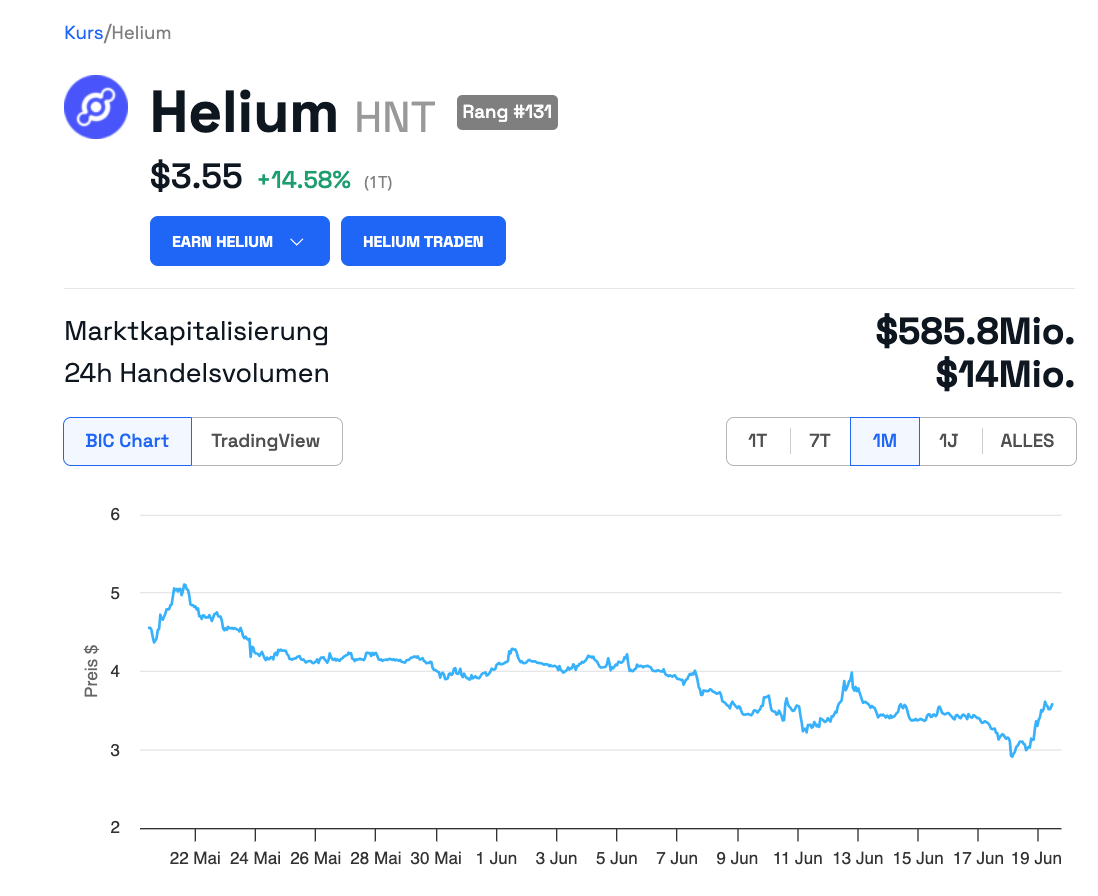Image resolution: width=1098 pixels, height=896 pixels.
Task: Click the price line peak near 22 Mai
Action: click(184, 586)
